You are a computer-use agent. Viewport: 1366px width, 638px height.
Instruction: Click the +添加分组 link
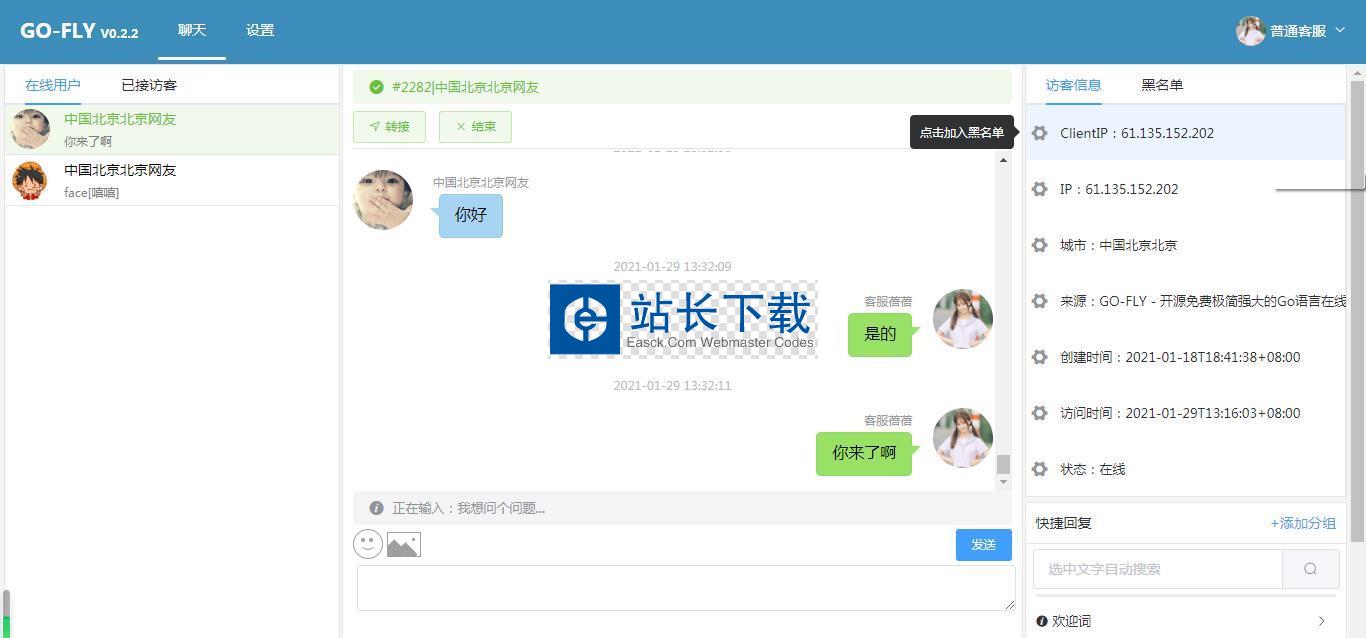(1303, 523)
